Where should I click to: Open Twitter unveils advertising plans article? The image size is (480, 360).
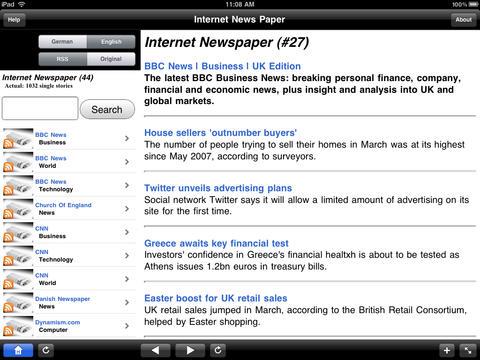click(218, 188)
